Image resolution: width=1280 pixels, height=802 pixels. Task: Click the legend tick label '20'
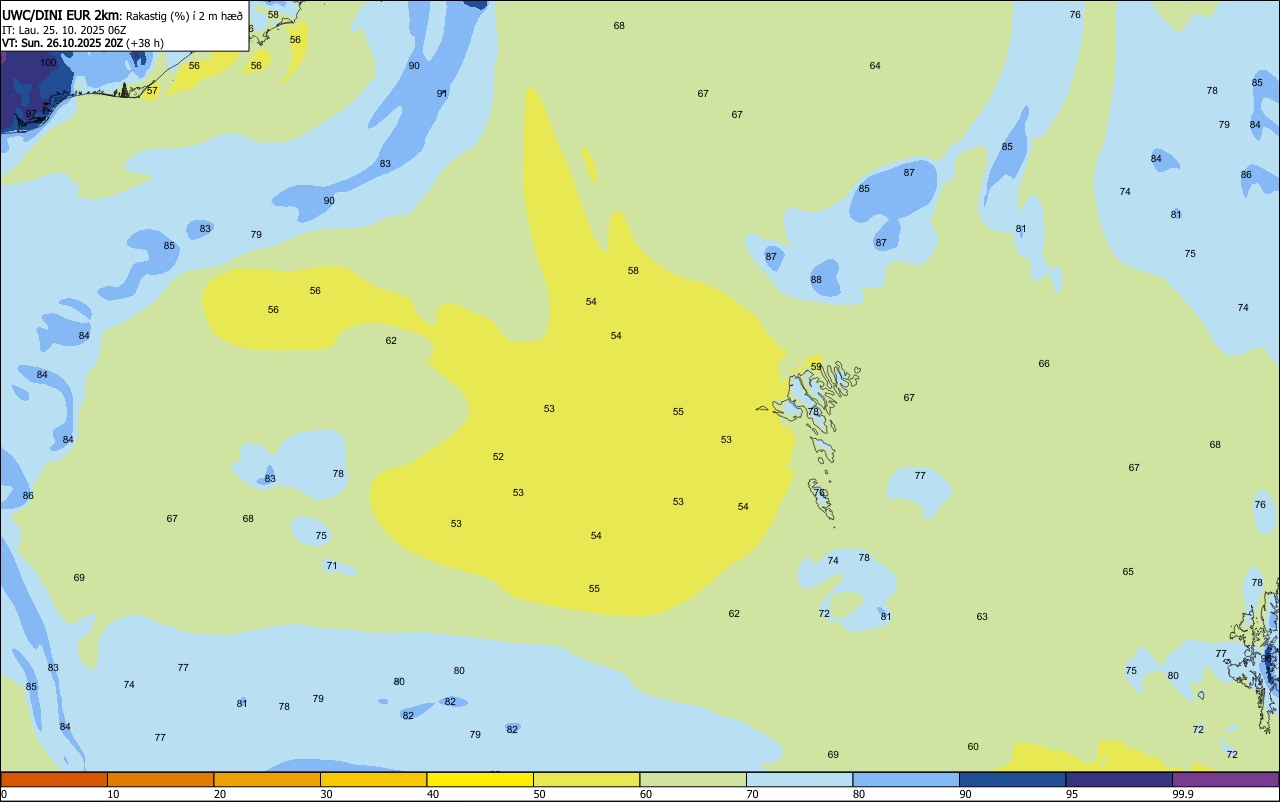click(x=220, y=794)
